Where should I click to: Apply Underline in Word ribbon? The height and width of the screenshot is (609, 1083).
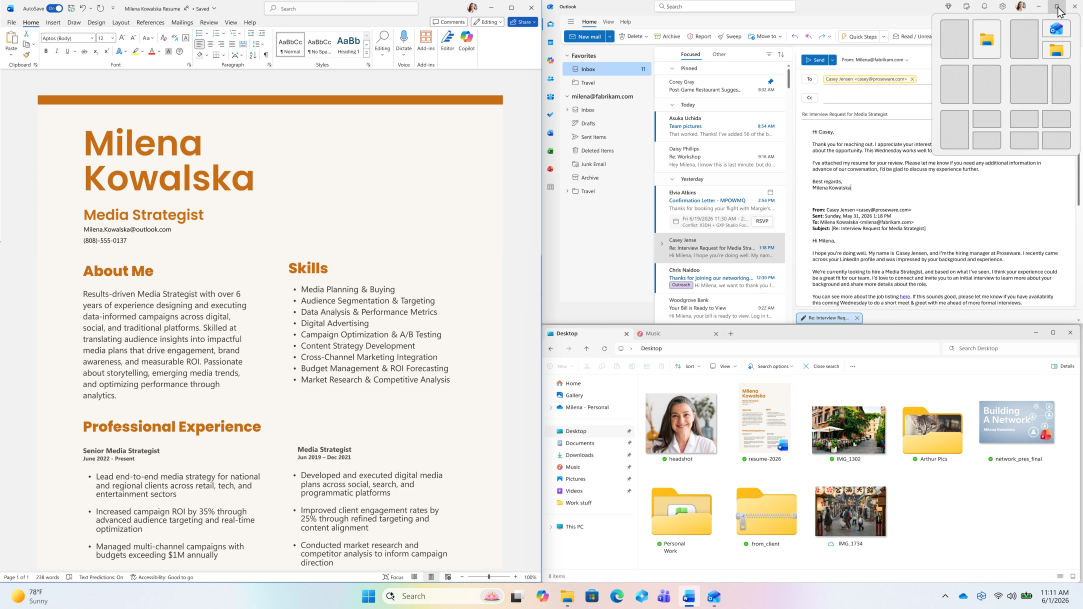(x=67, y=51)
